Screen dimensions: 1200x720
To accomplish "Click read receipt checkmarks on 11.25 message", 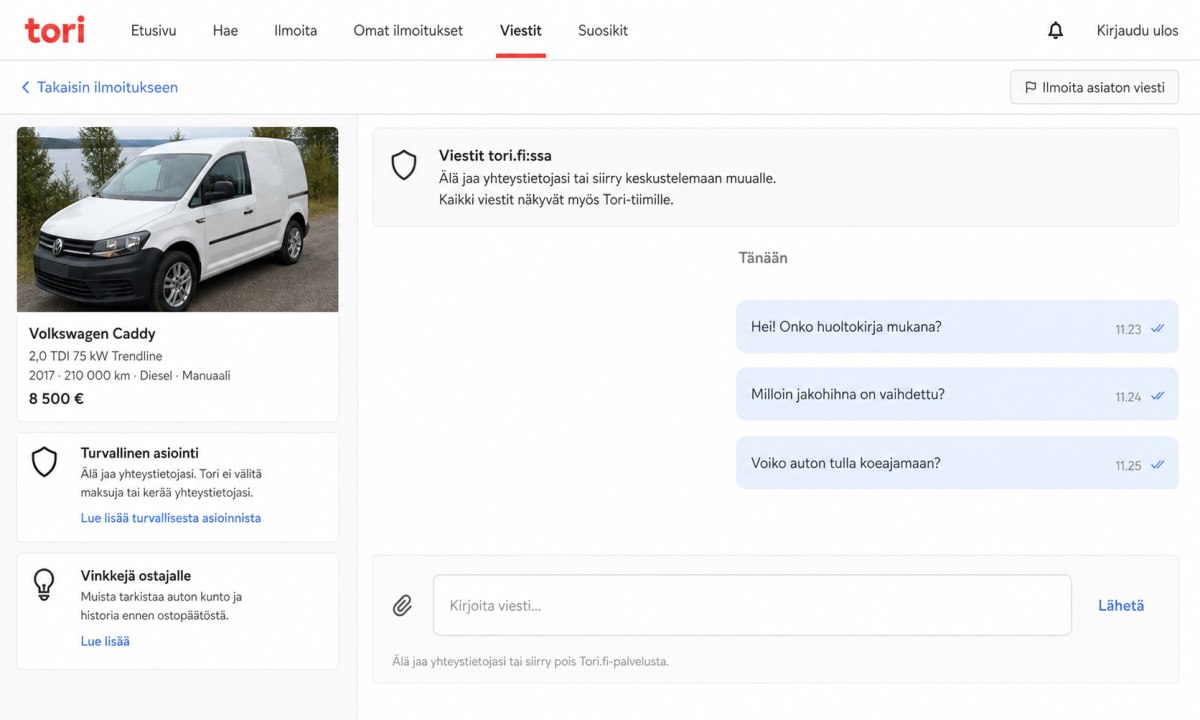I will [x=1157, y=465].
